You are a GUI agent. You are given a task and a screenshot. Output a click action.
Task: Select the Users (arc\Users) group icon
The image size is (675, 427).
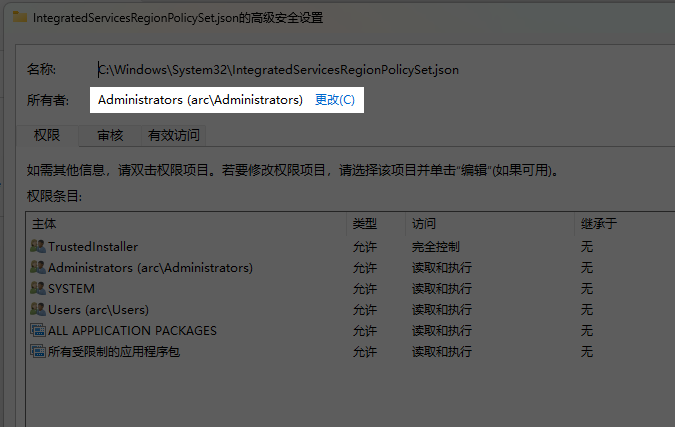pos(38,309)
